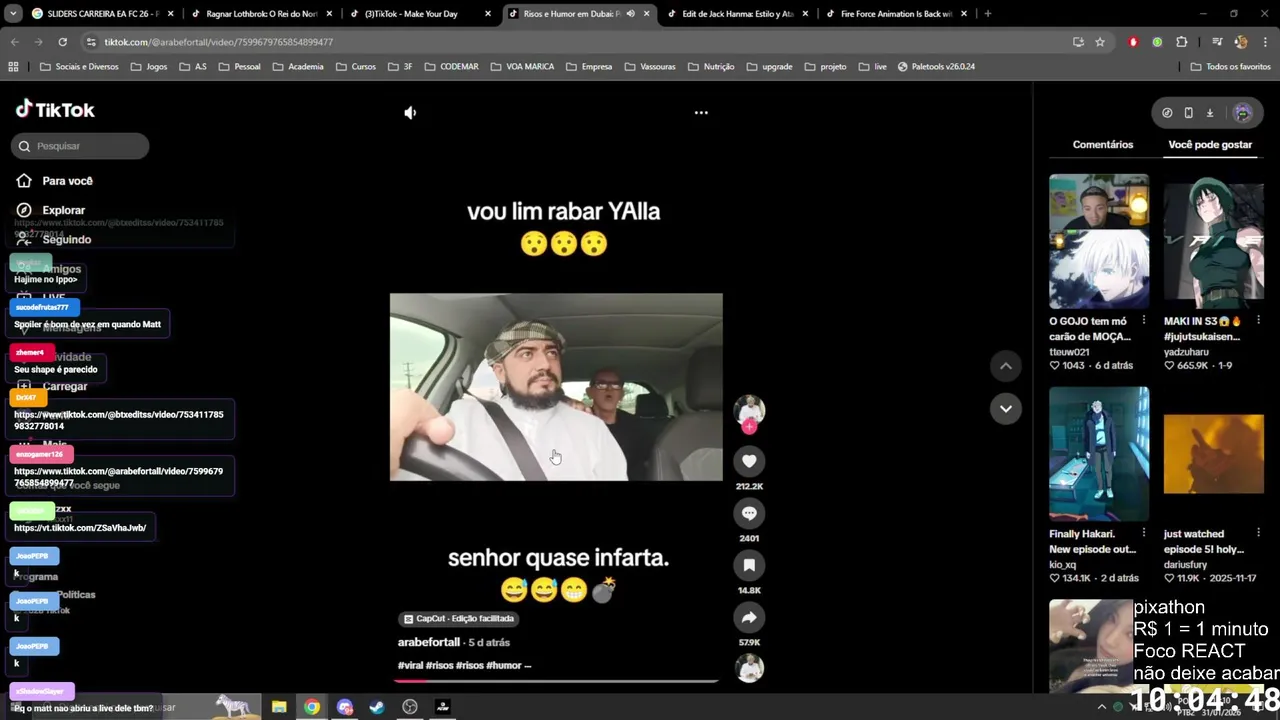1280x720 pixels.
Task: Select the Você pode gostar tab
Action: (1210, 145)
